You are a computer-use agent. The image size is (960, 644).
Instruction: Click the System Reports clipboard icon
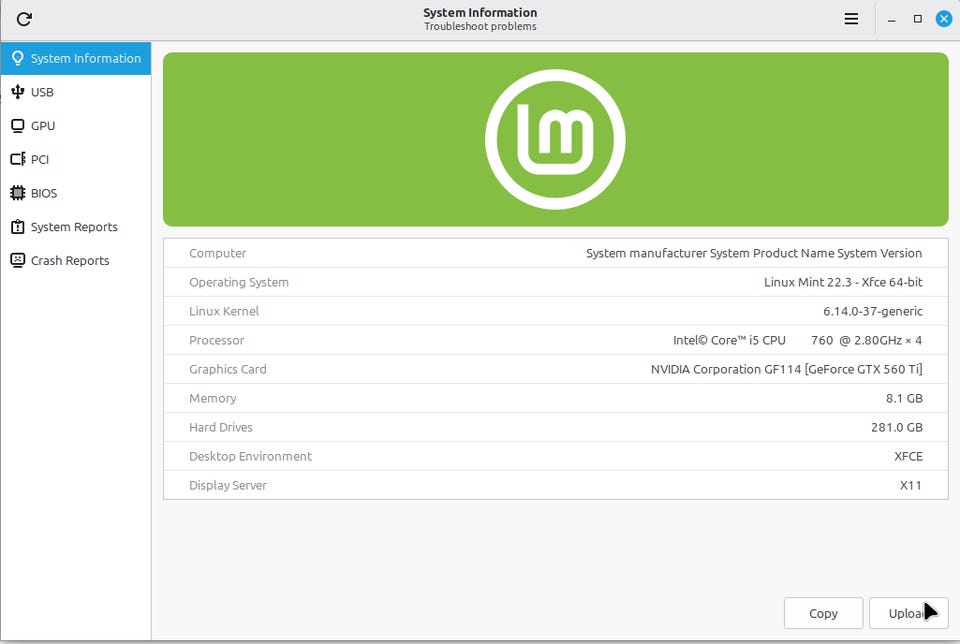pos(18,227)
